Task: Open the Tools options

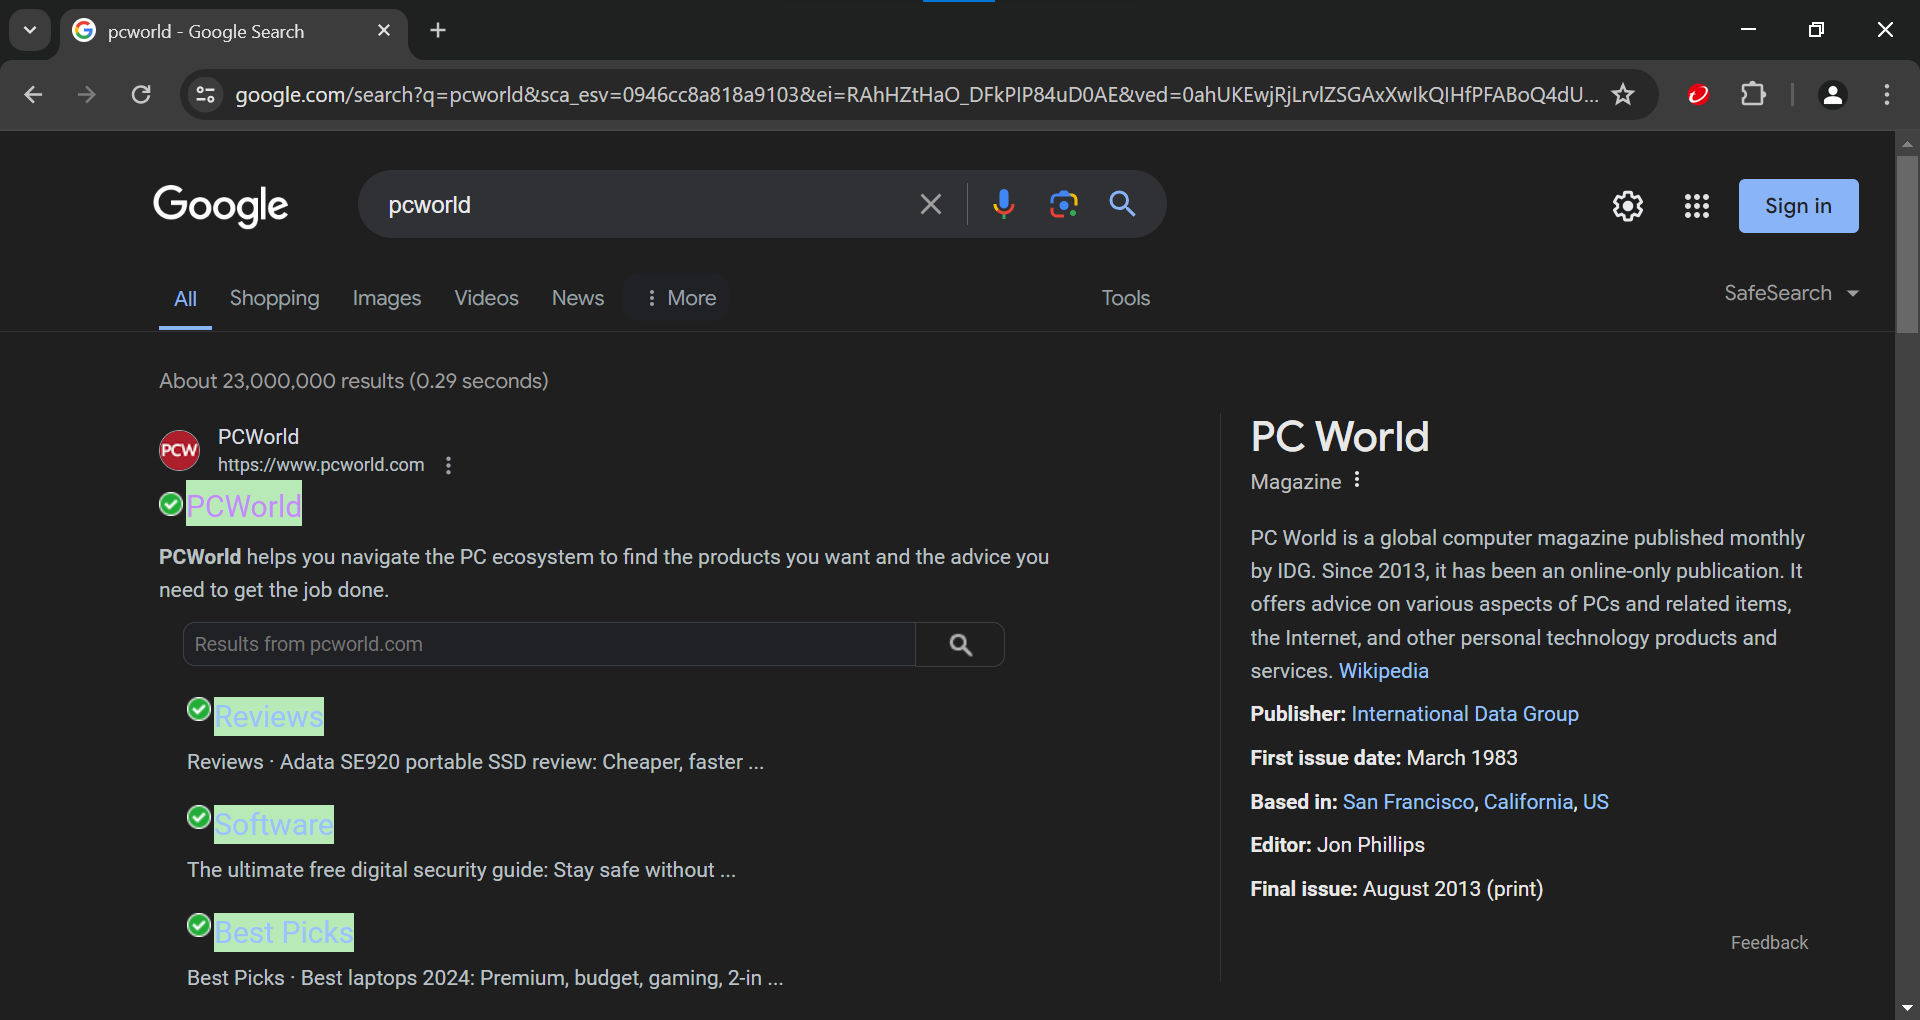Action: pos(1125,298)
